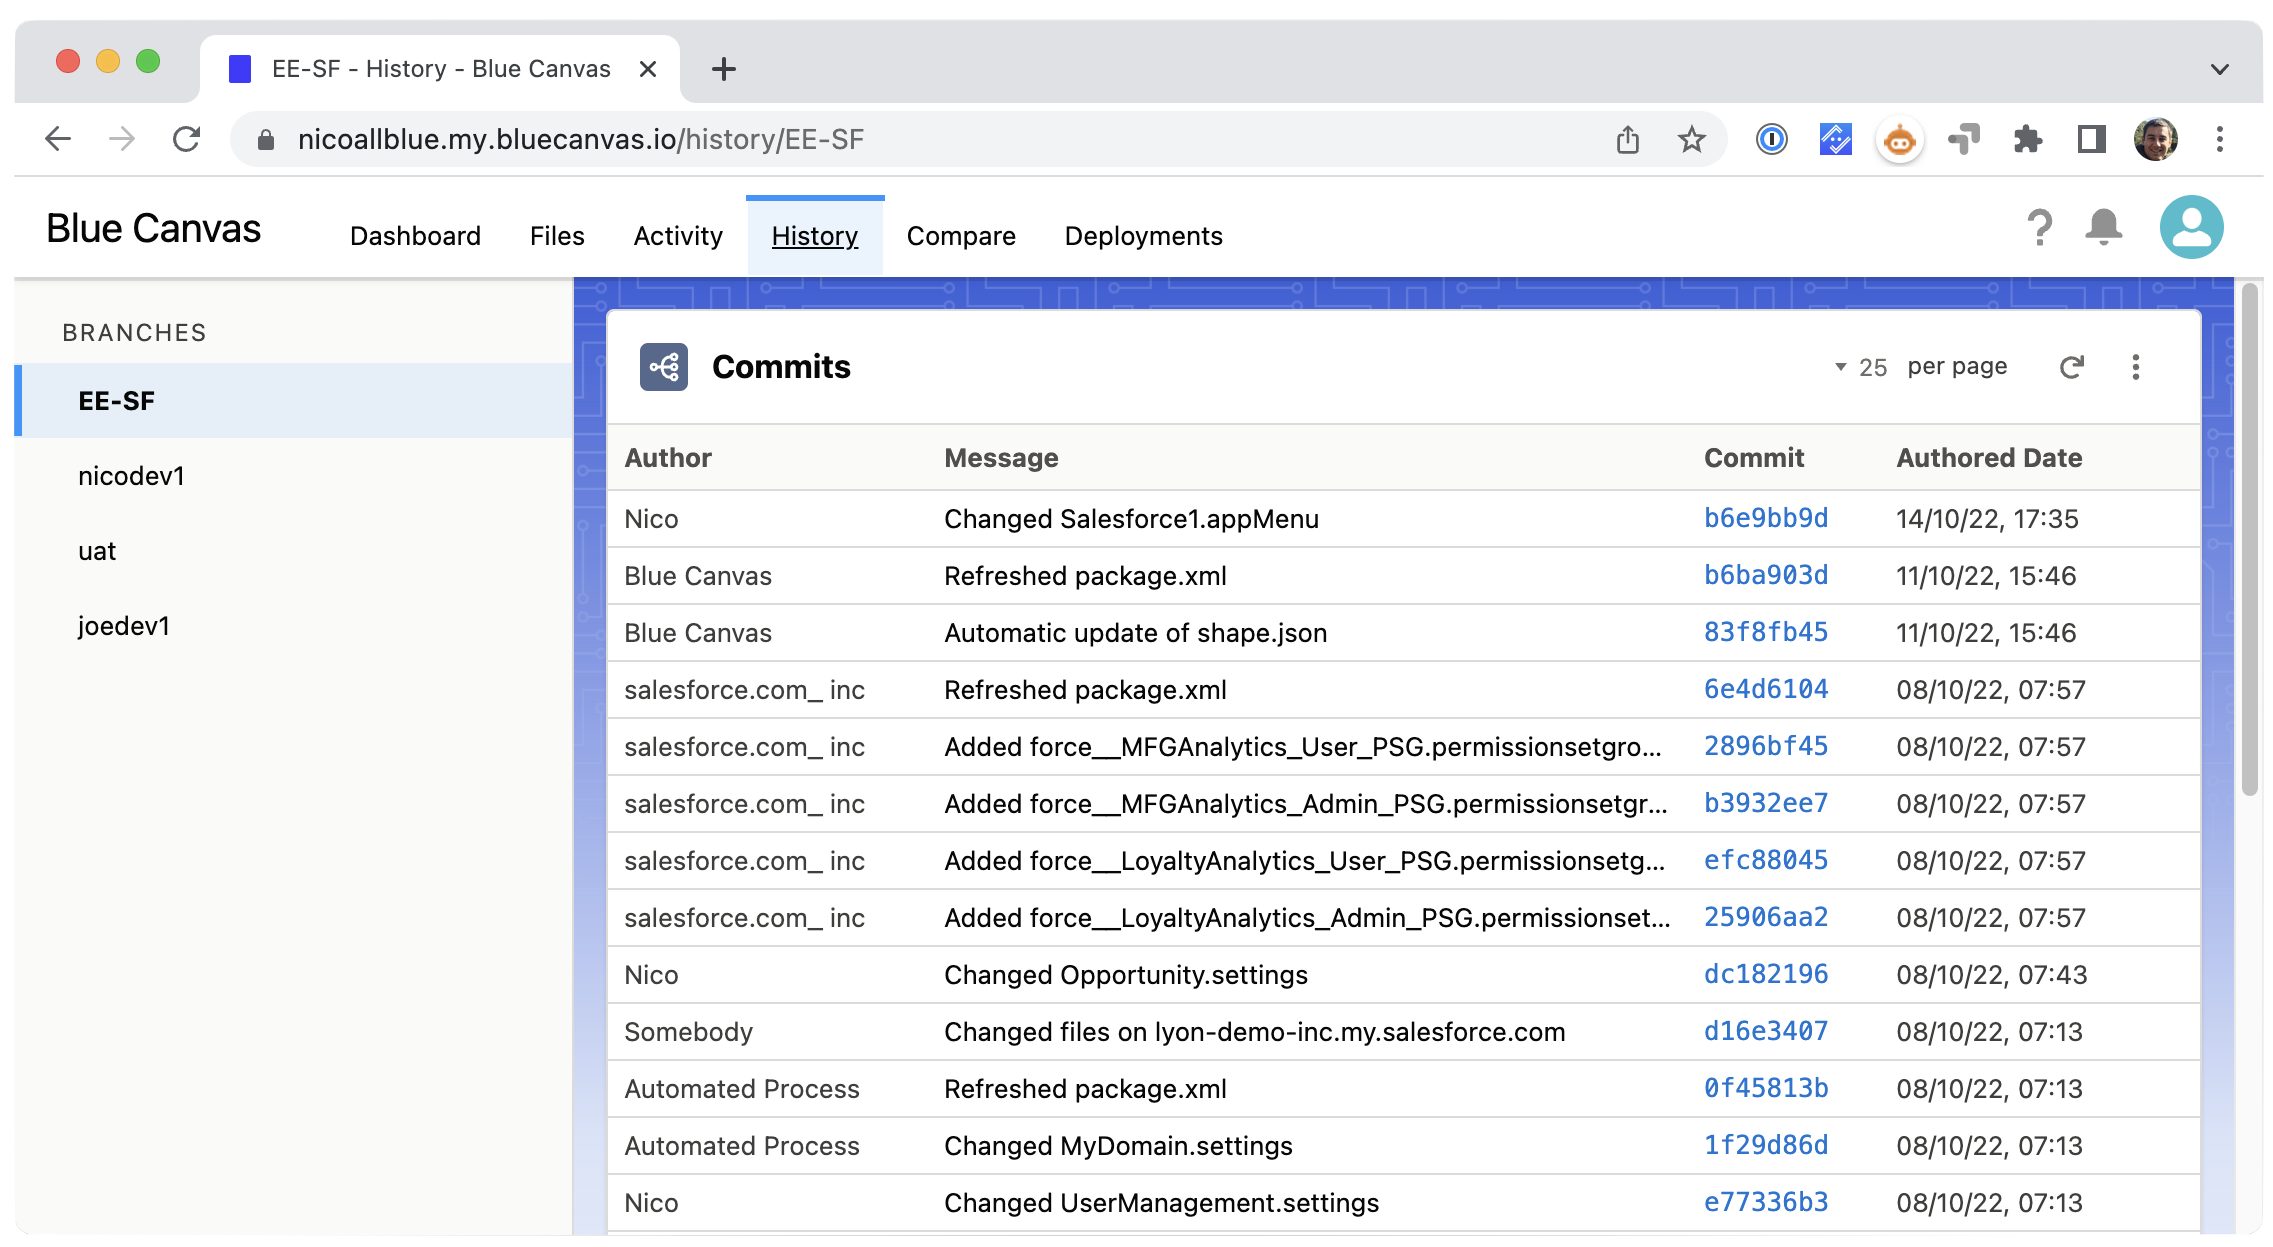
Task: Refresh the commits list
Action: pos(2072,367)
